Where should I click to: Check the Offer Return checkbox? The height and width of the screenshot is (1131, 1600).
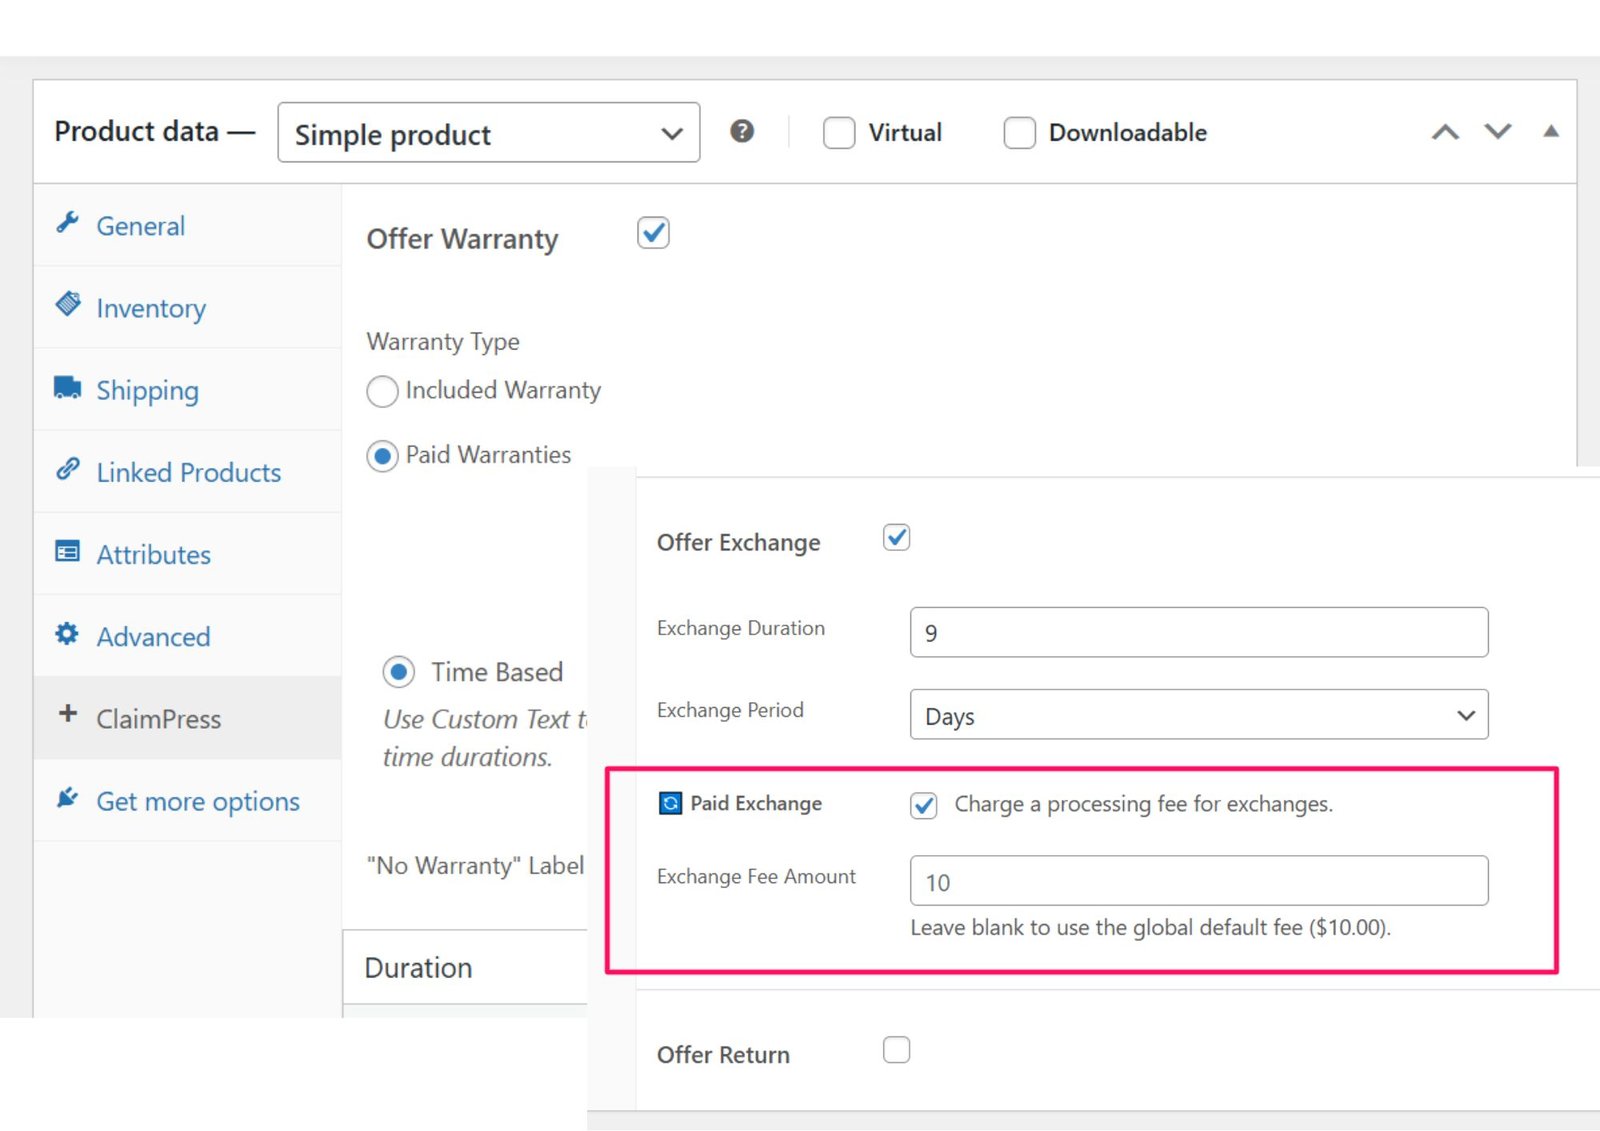click(x=897, y=1049)
